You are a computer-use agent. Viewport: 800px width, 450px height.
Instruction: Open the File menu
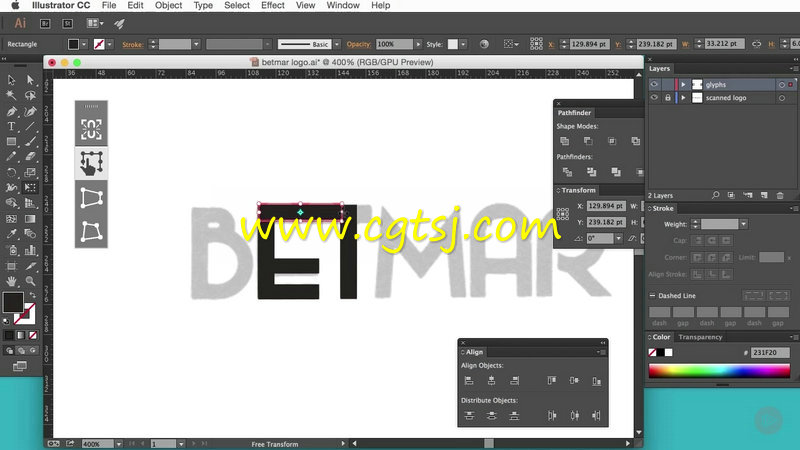[109, 5]
